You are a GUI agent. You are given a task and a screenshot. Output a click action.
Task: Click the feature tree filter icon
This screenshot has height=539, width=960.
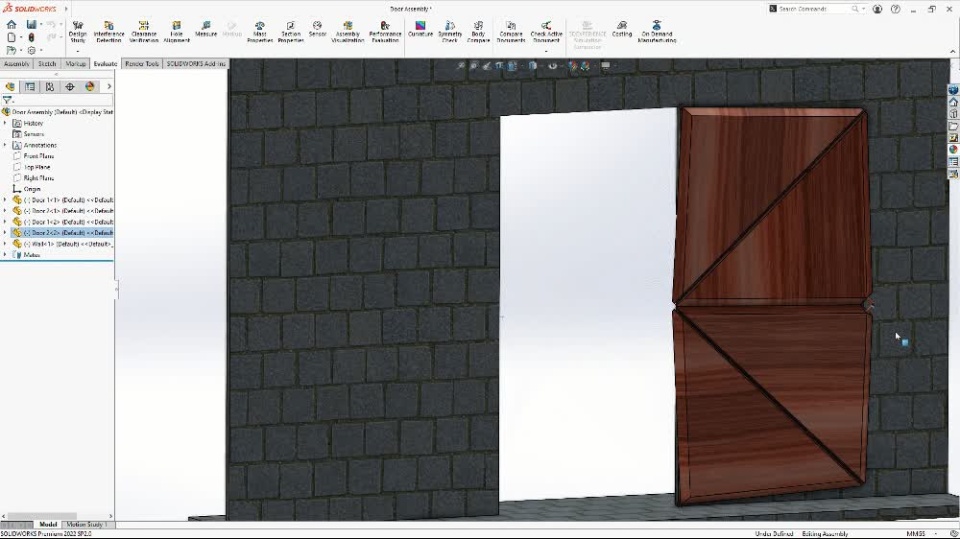(7, 100)
